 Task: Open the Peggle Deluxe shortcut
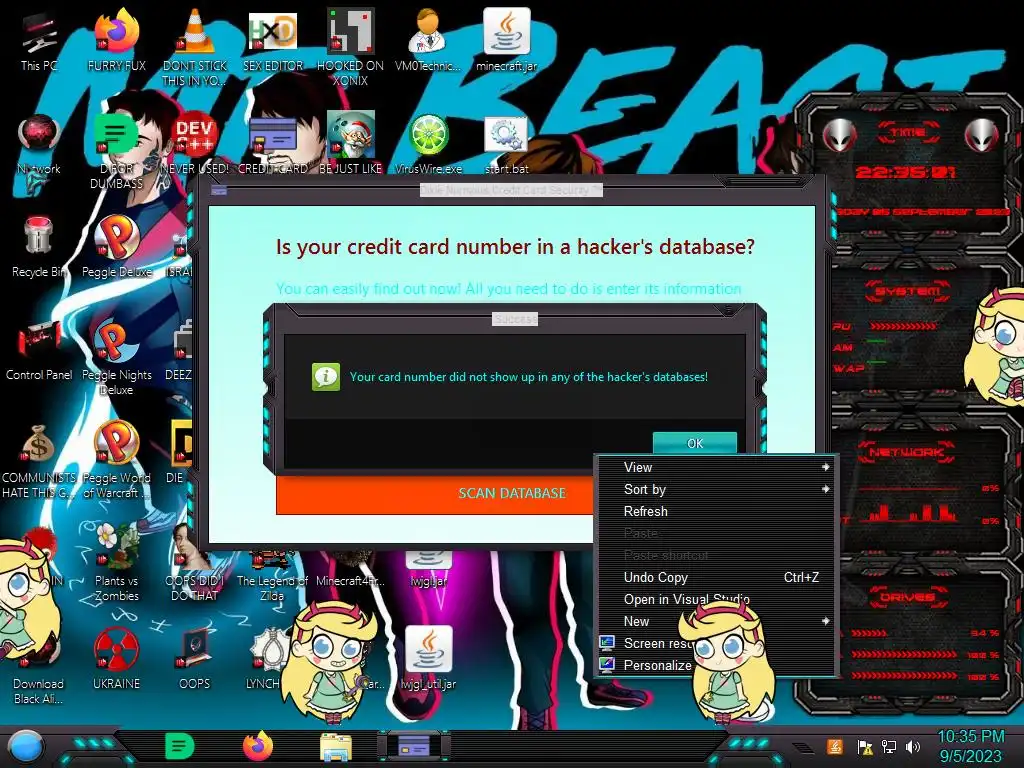click(x=116, y=247)
